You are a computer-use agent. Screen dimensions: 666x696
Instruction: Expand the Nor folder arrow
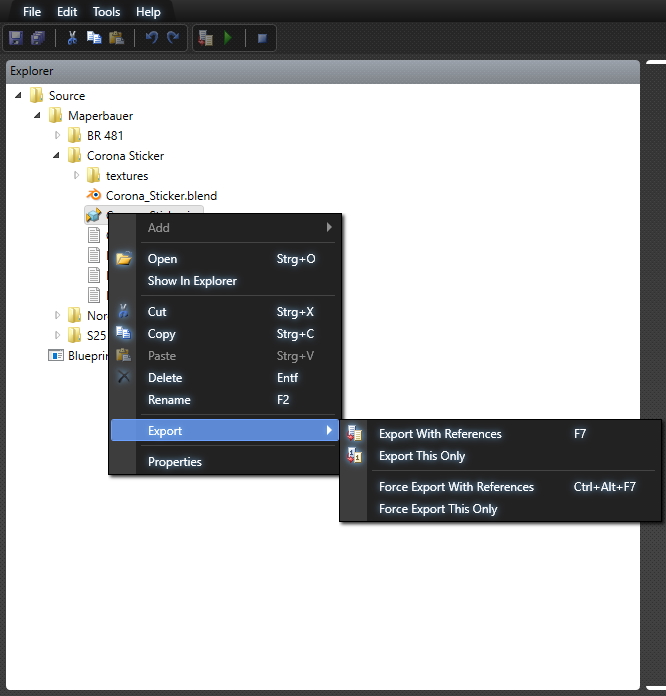pos(57,315)
